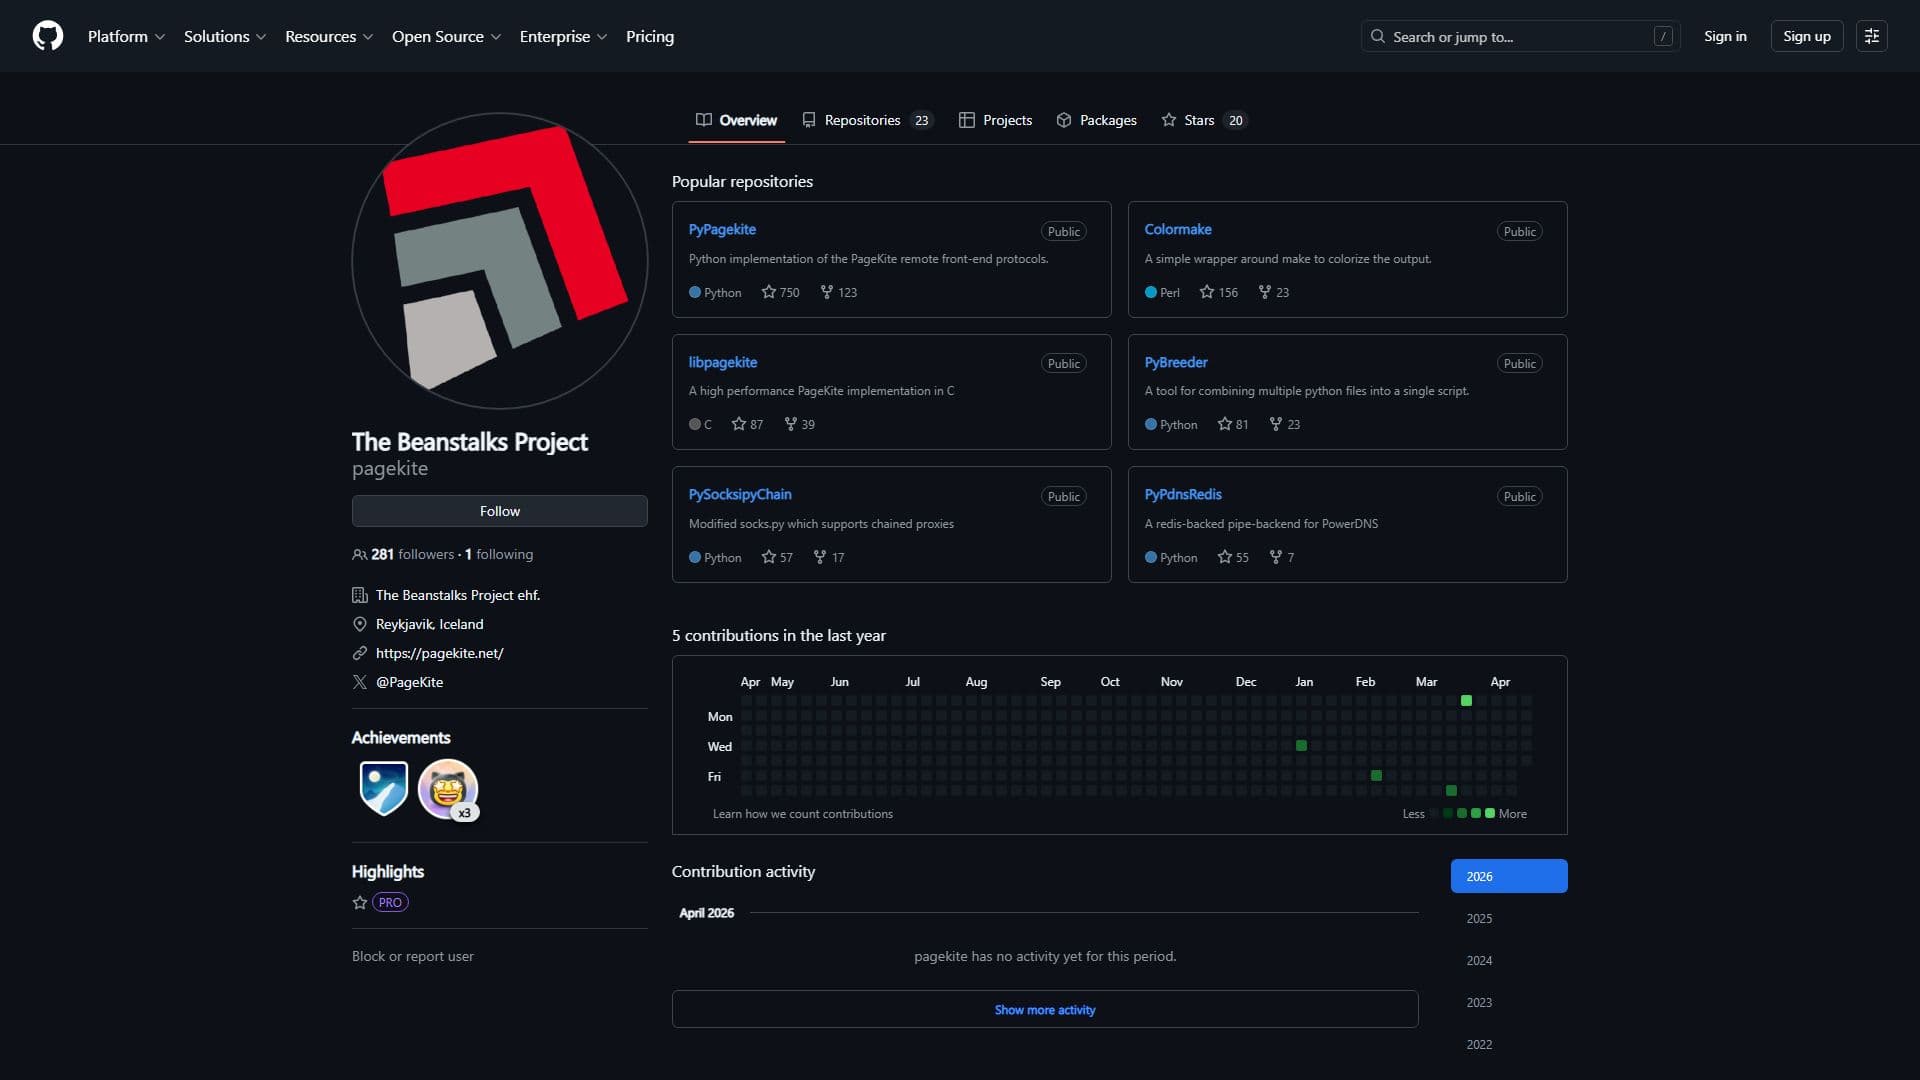
Task: Open the PySocksipyChain repository
Action: [740, 494]
